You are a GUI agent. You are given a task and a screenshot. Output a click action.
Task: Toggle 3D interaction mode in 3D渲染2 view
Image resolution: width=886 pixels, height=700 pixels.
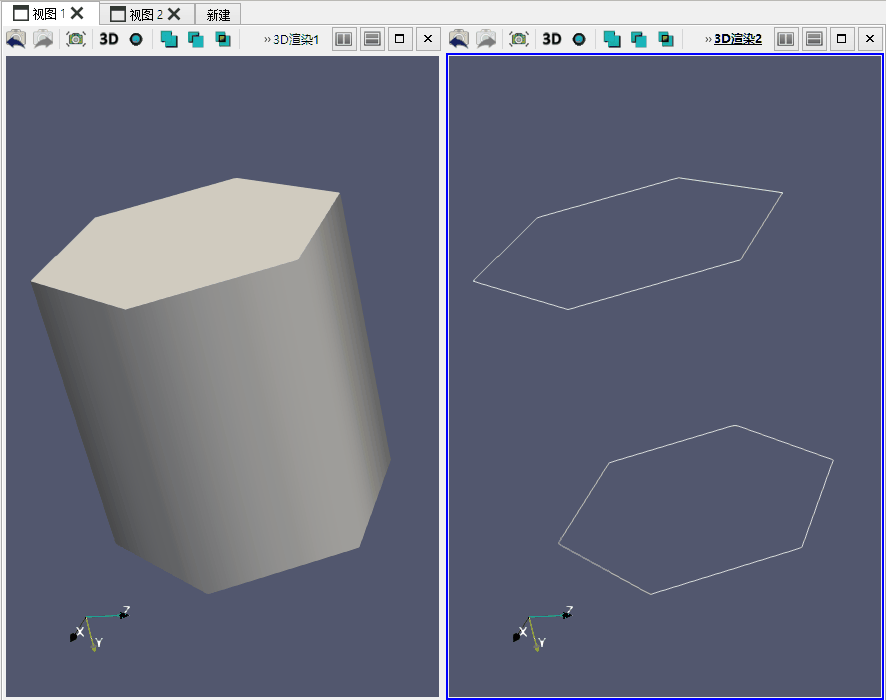tap(551, 39)
